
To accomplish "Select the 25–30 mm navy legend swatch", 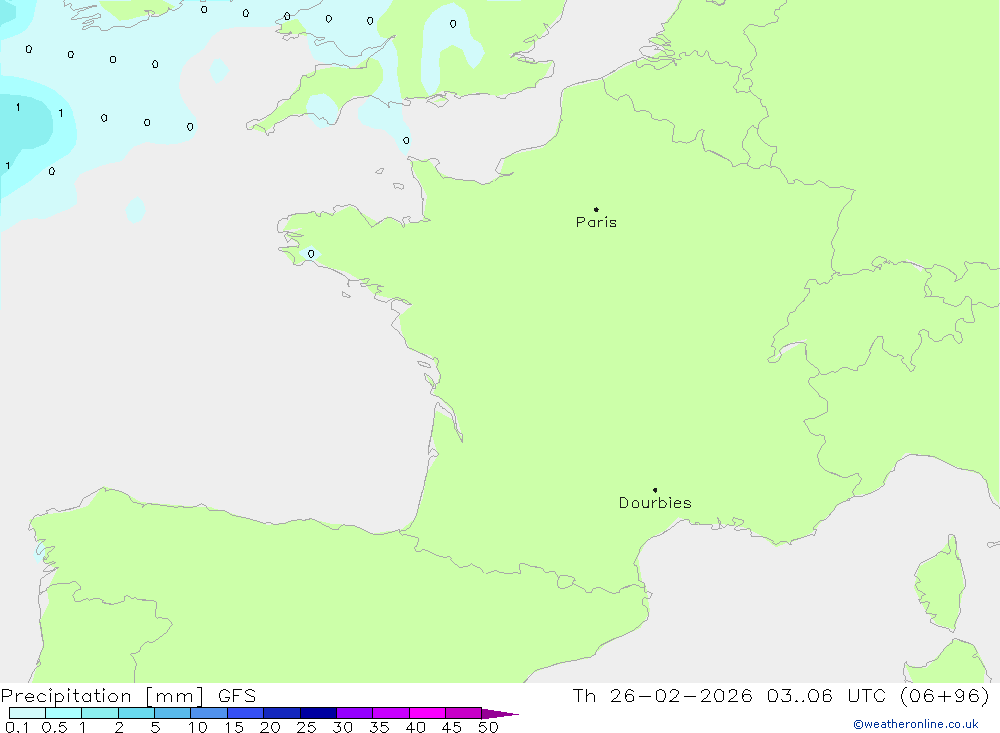I will click(x=318, y=713).
